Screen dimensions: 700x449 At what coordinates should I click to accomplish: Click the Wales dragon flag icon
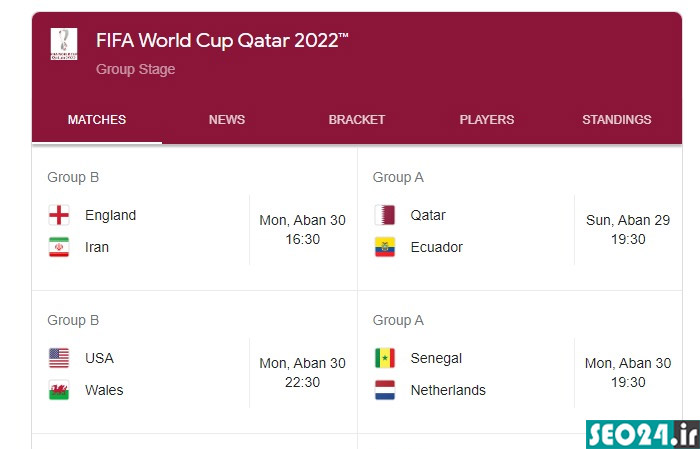(x=59, y=390)
